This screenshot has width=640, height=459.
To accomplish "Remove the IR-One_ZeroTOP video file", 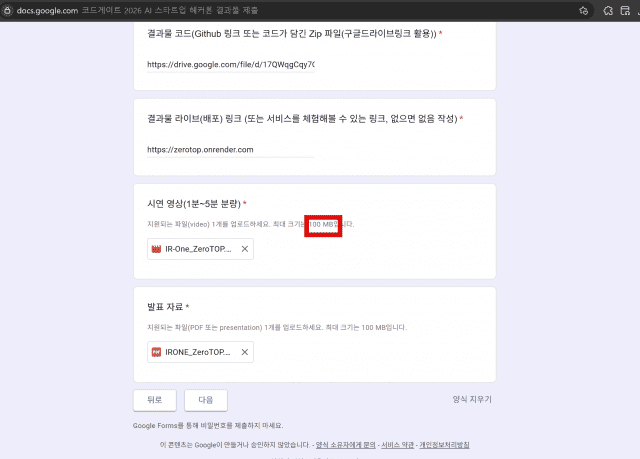I will (244, 249).
